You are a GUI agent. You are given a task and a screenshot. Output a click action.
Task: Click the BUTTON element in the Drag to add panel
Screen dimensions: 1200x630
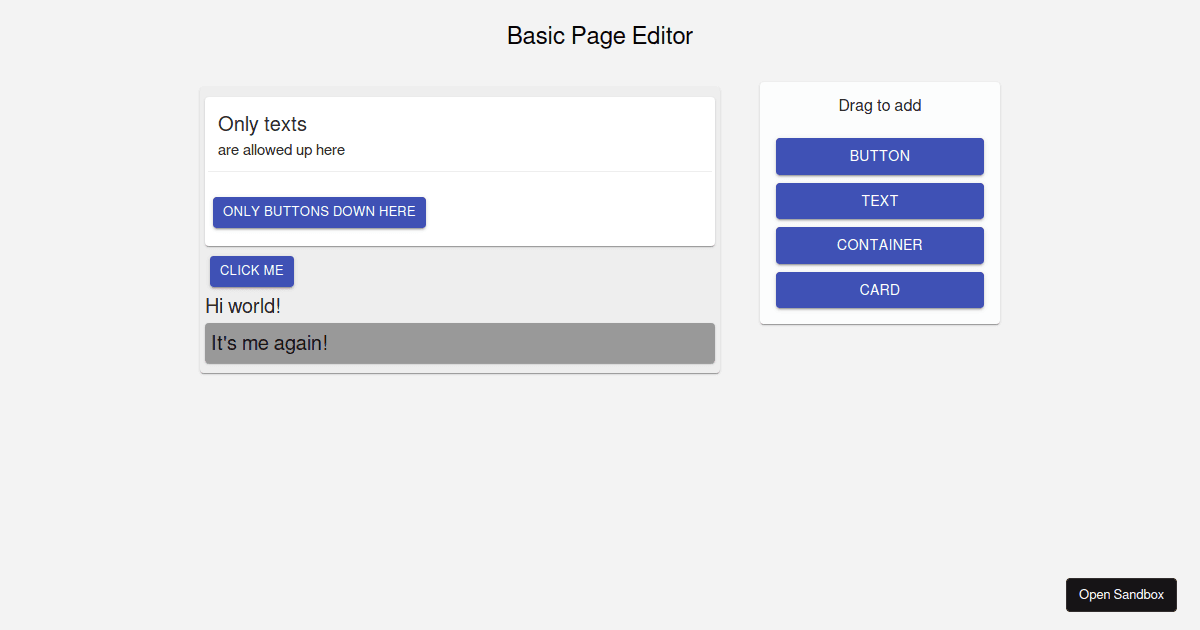[880, 156]
